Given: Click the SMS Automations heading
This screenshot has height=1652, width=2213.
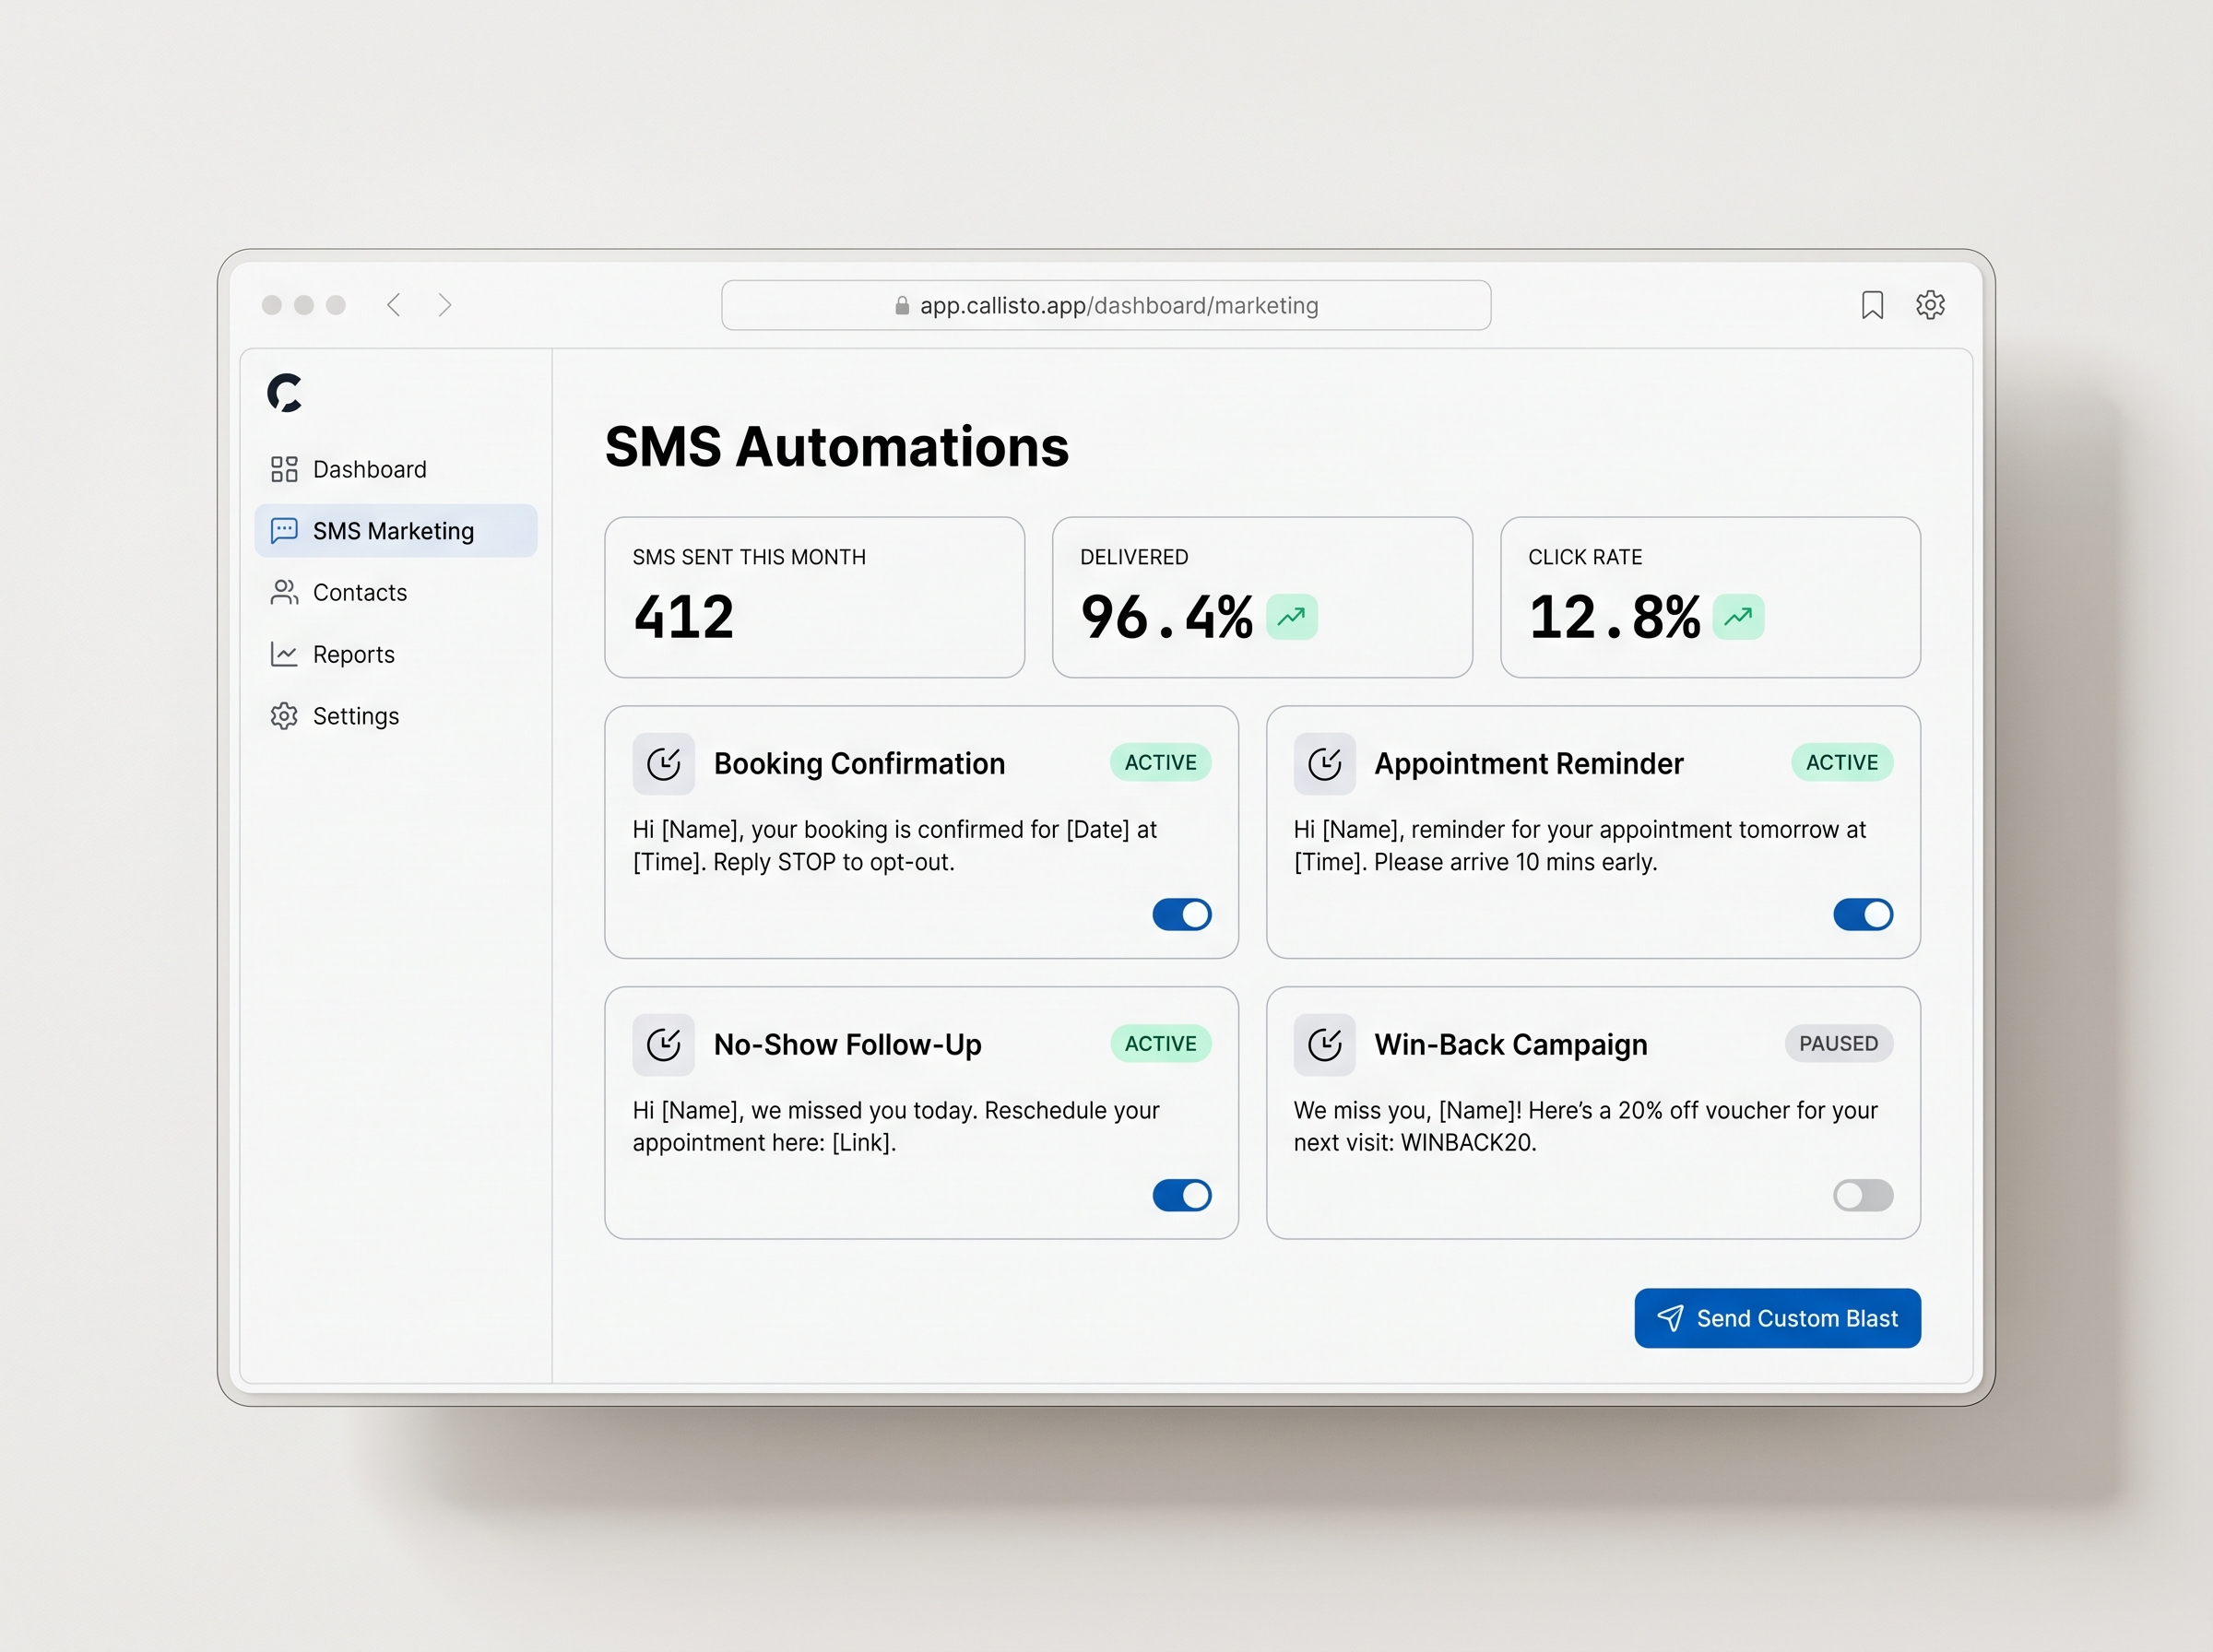Looking at the screenshot, I should click(x=837, y=446).
